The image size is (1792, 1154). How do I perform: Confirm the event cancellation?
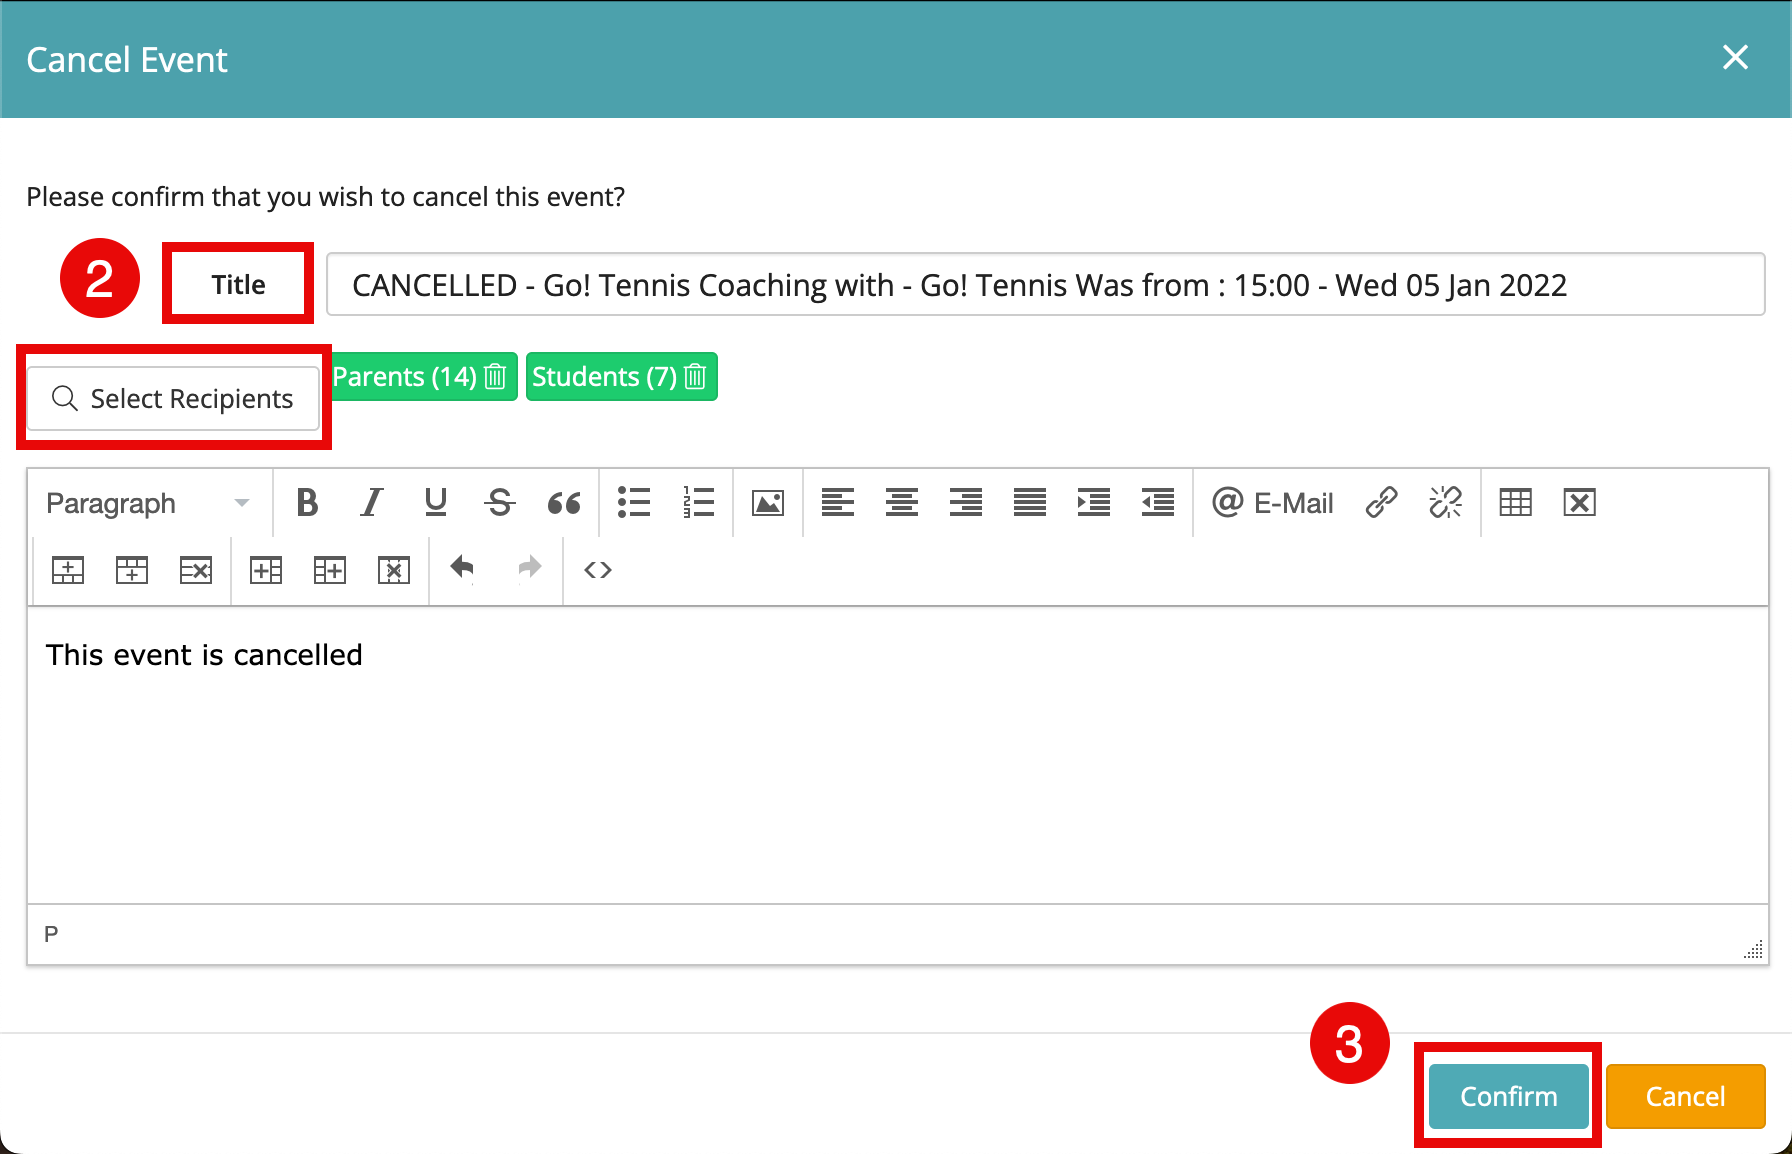[1508, 1096]
